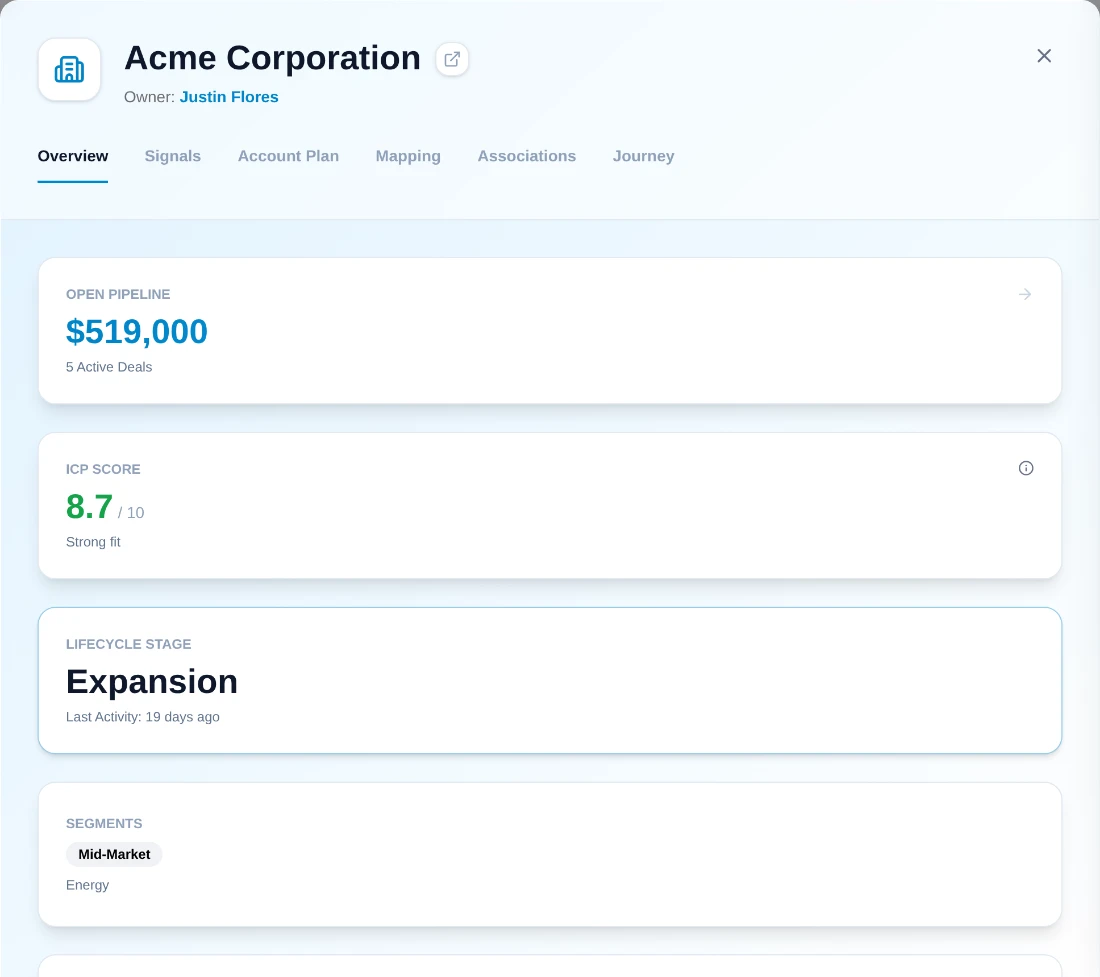The height and width of the screenshot is (977, 1100).
Task: Click the ICP SCORE label
Action: pos(103,469)
